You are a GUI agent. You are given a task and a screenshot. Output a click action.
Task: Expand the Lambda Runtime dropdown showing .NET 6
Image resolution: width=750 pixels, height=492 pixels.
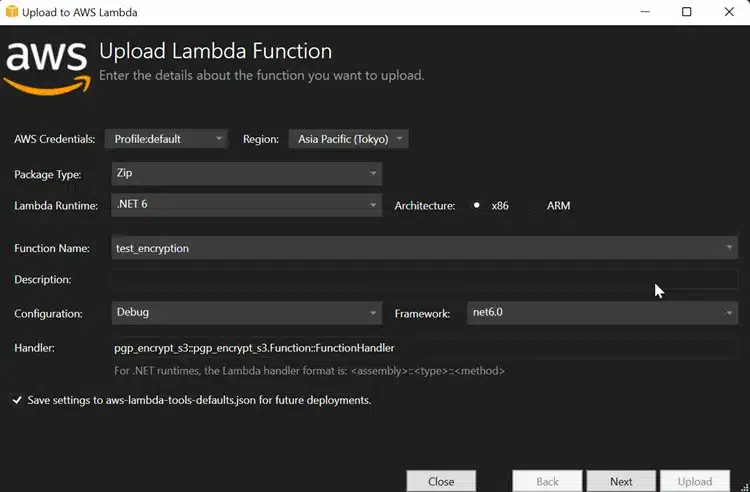point(246,205)
